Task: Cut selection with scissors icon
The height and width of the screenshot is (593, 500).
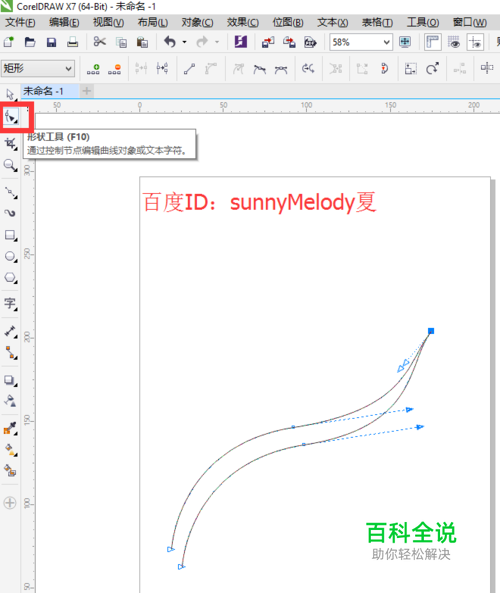Action: pos(99,42)
